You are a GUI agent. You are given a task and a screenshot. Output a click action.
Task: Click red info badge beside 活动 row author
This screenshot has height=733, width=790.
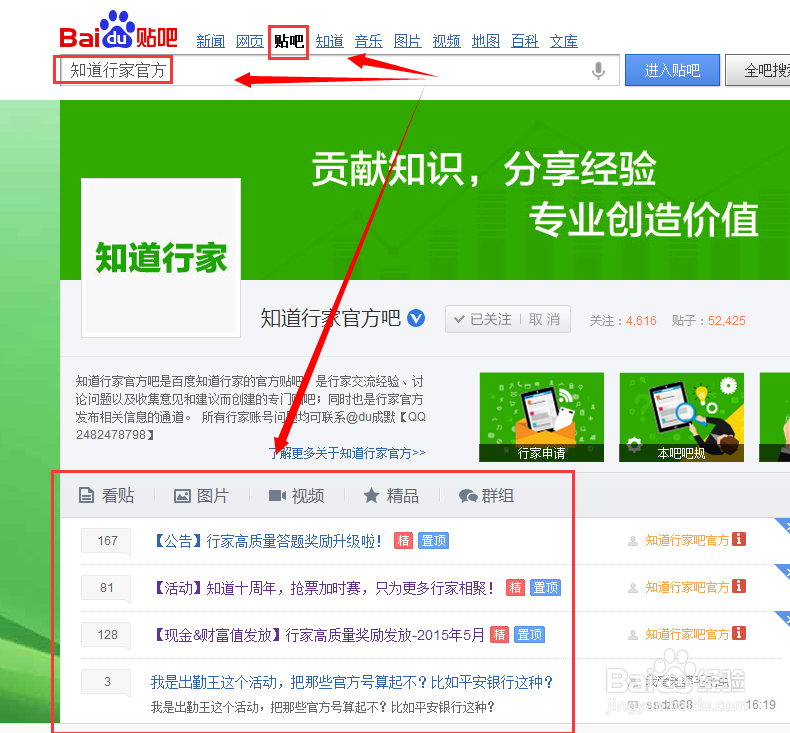tap(739, 586)
